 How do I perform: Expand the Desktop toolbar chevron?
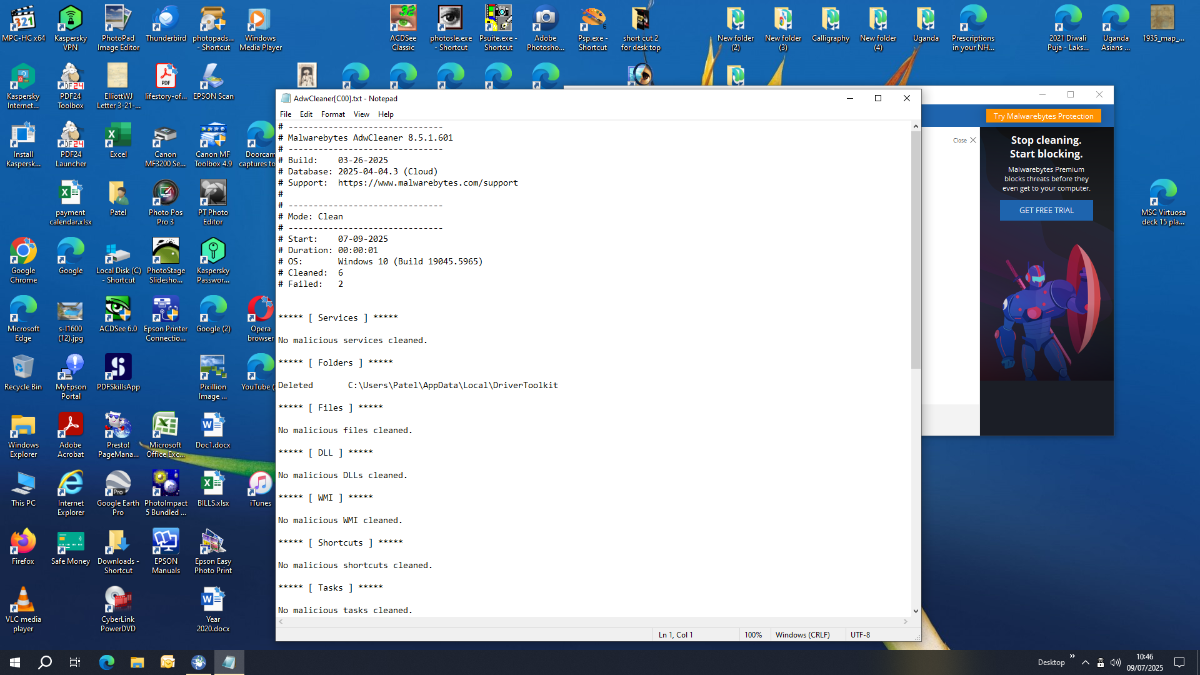pos(1072,658)
